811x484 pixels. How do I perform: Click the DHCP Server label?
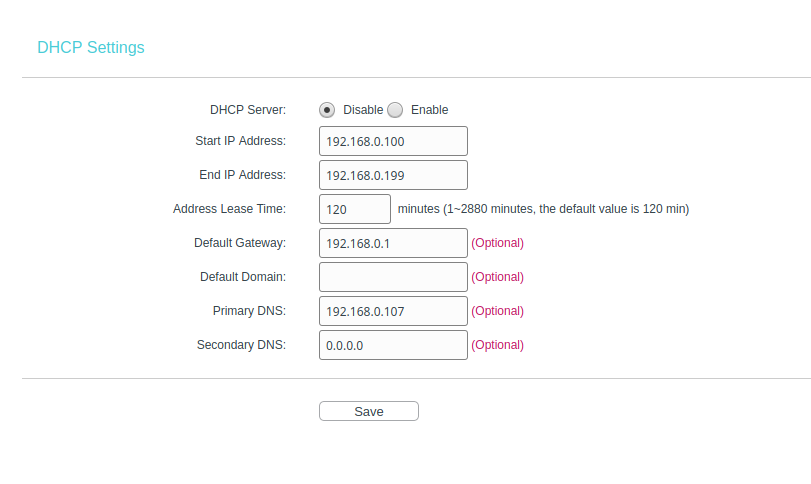[x=248, y=110]
